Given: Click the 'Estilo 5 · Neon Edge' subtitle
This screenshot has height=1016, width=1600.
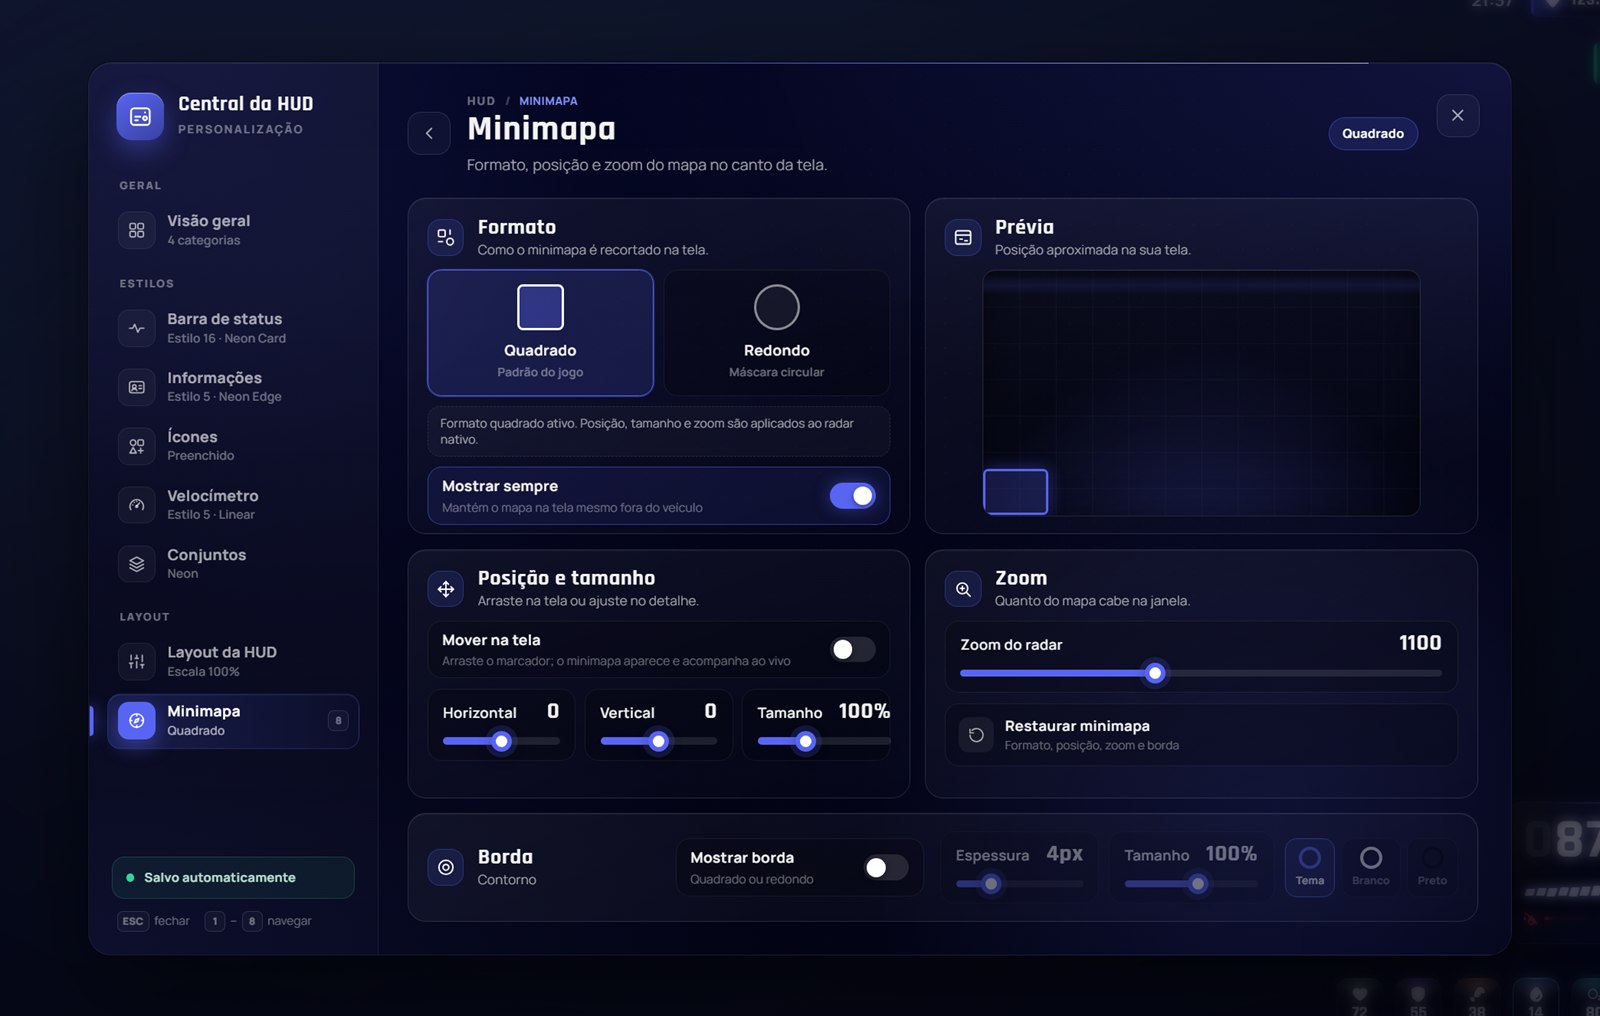Looking at the screenshot, I should 225,397.
